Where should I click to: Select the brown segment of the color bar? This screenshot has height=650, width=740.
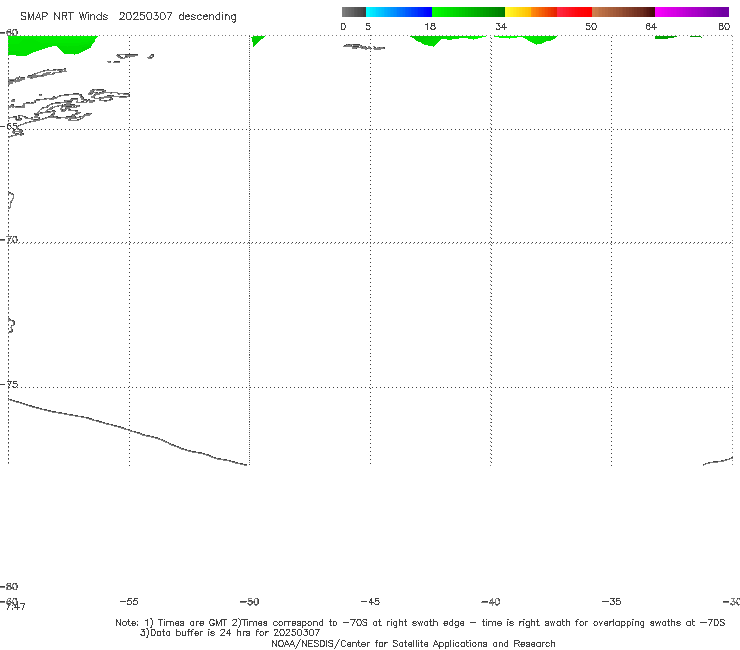click(x=623, y=12)
